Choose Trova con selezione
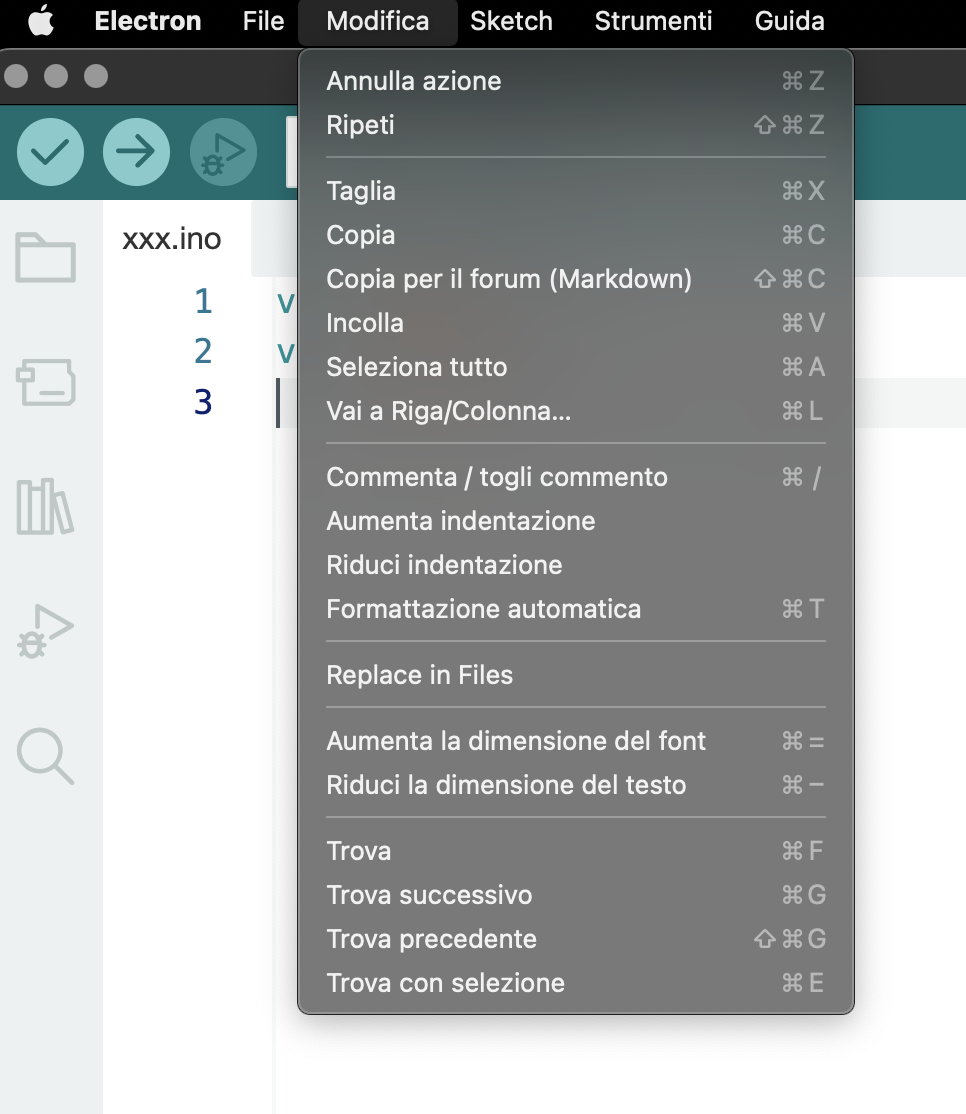The height and width of the screenshot is (1114, 966). (x=576, y=984)
